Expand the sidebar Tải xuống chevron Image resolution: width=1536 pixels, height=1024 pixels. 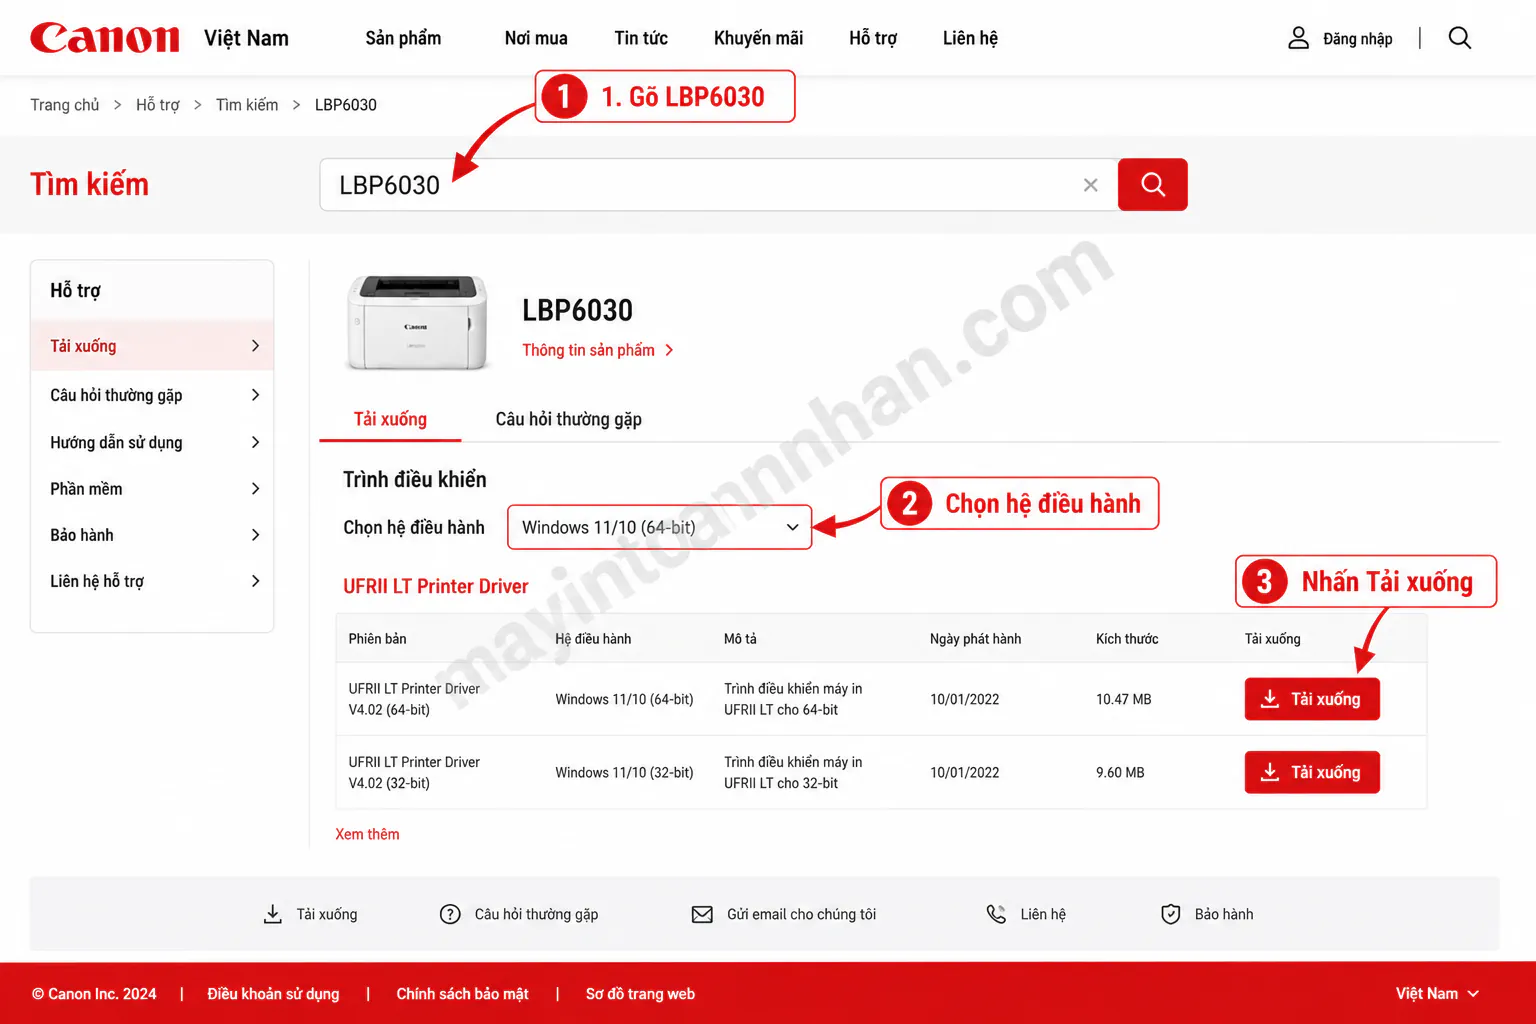pyautogui.click(x=255, y=346)
